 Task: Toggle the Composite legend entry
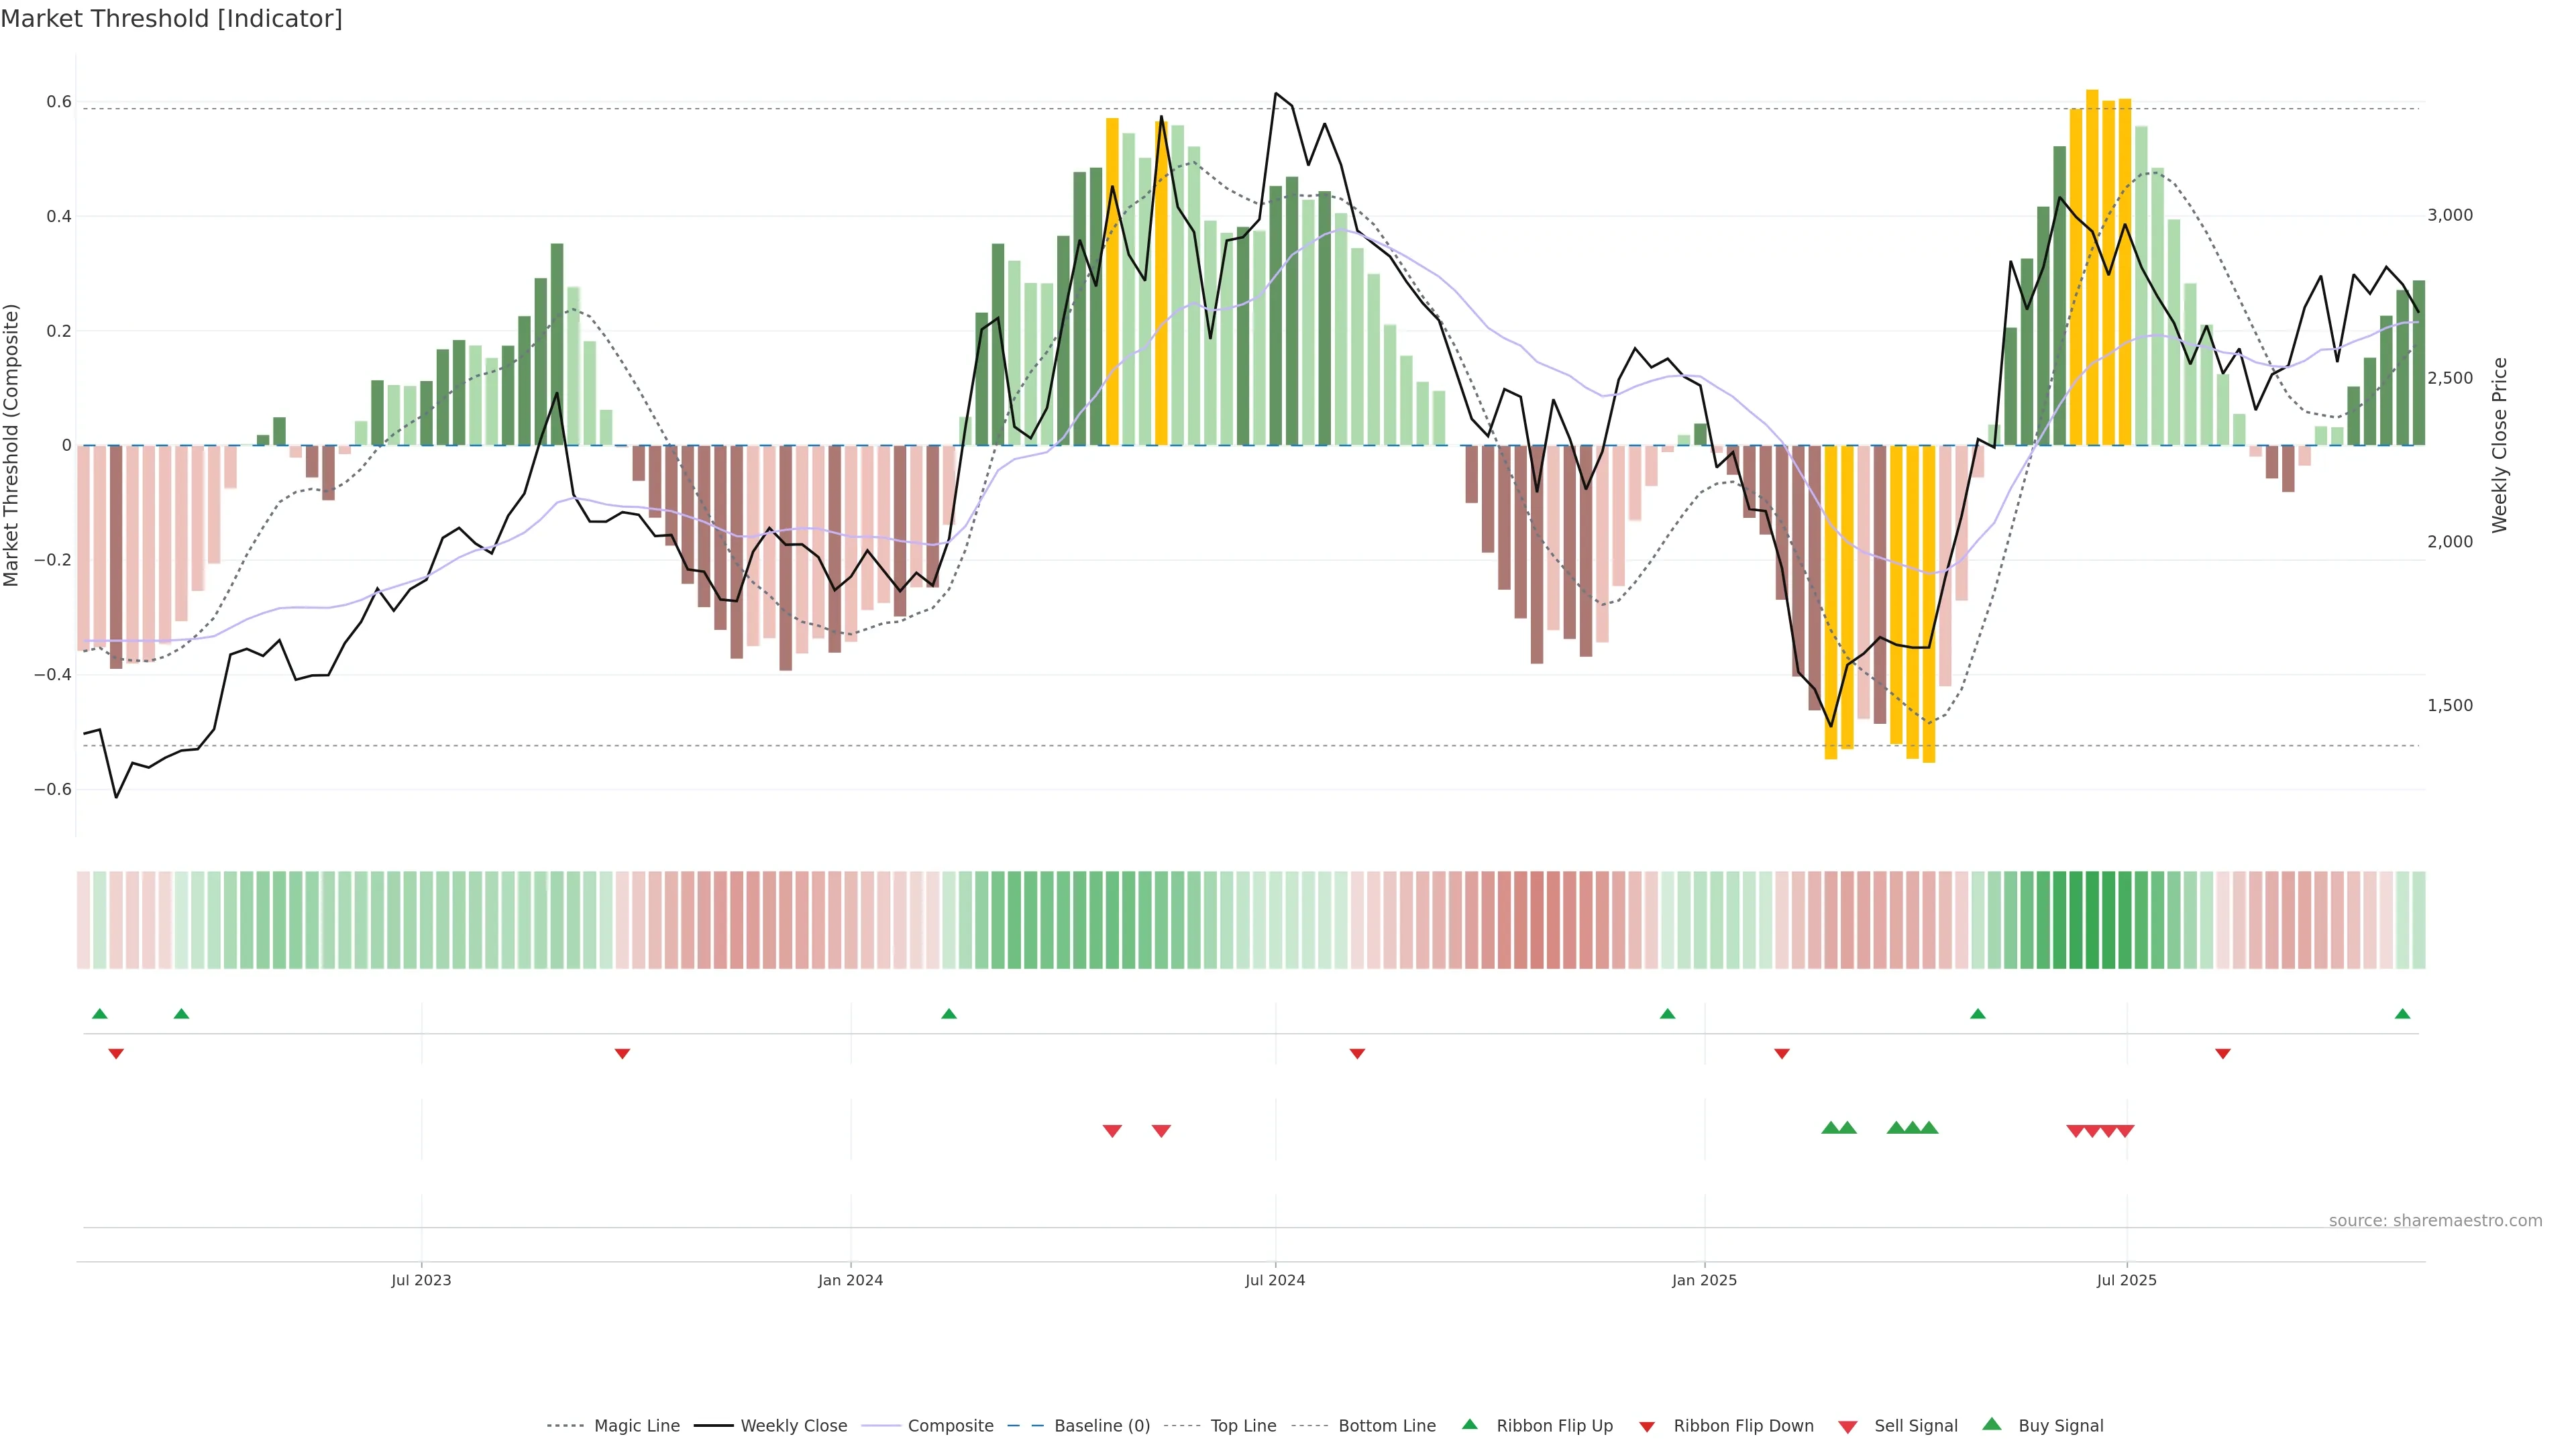950,1426
